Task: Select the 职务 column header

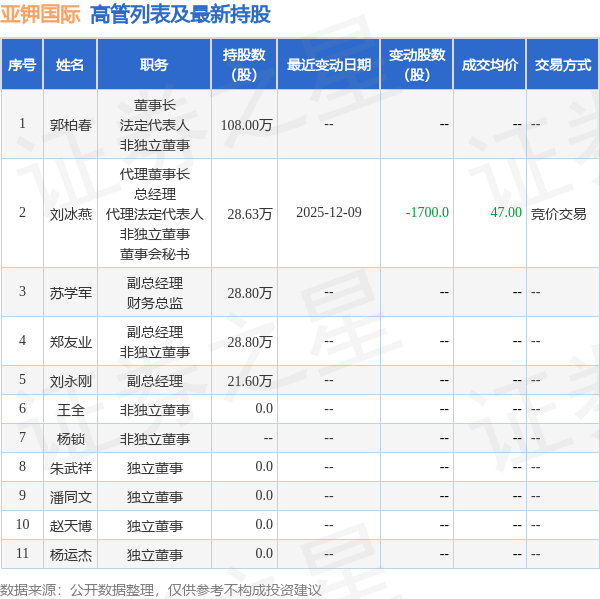Action: point(154,65)
